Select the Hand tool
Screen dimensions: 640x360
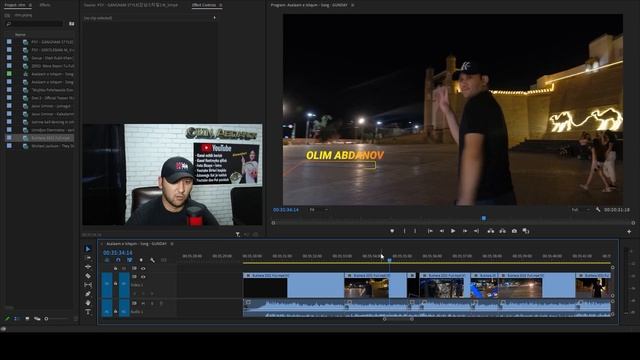(88, 302)
